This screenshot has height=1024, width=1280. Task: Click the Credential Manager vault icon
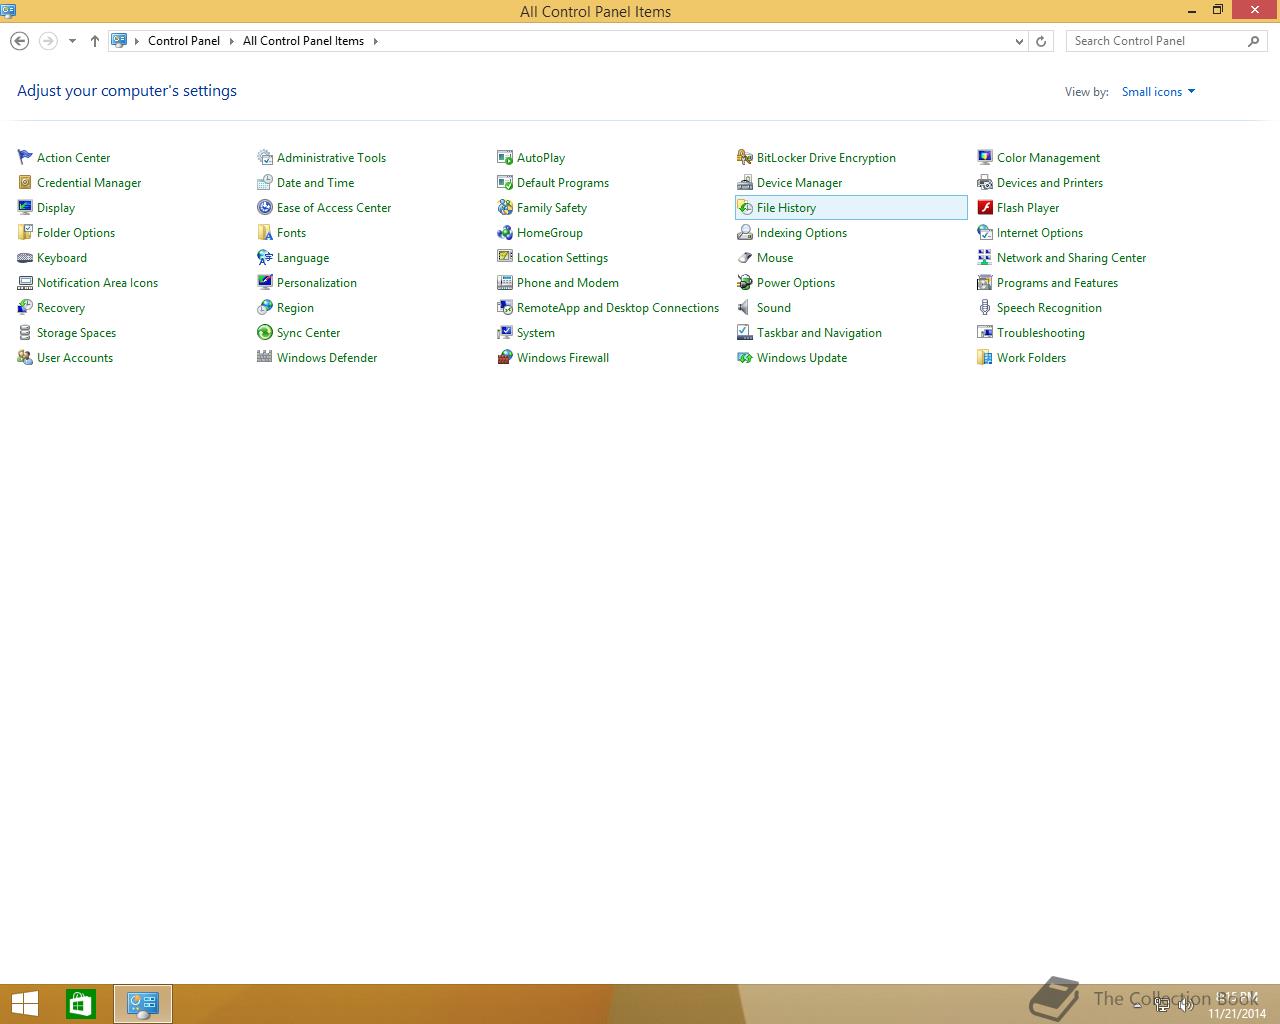point(25,182)
